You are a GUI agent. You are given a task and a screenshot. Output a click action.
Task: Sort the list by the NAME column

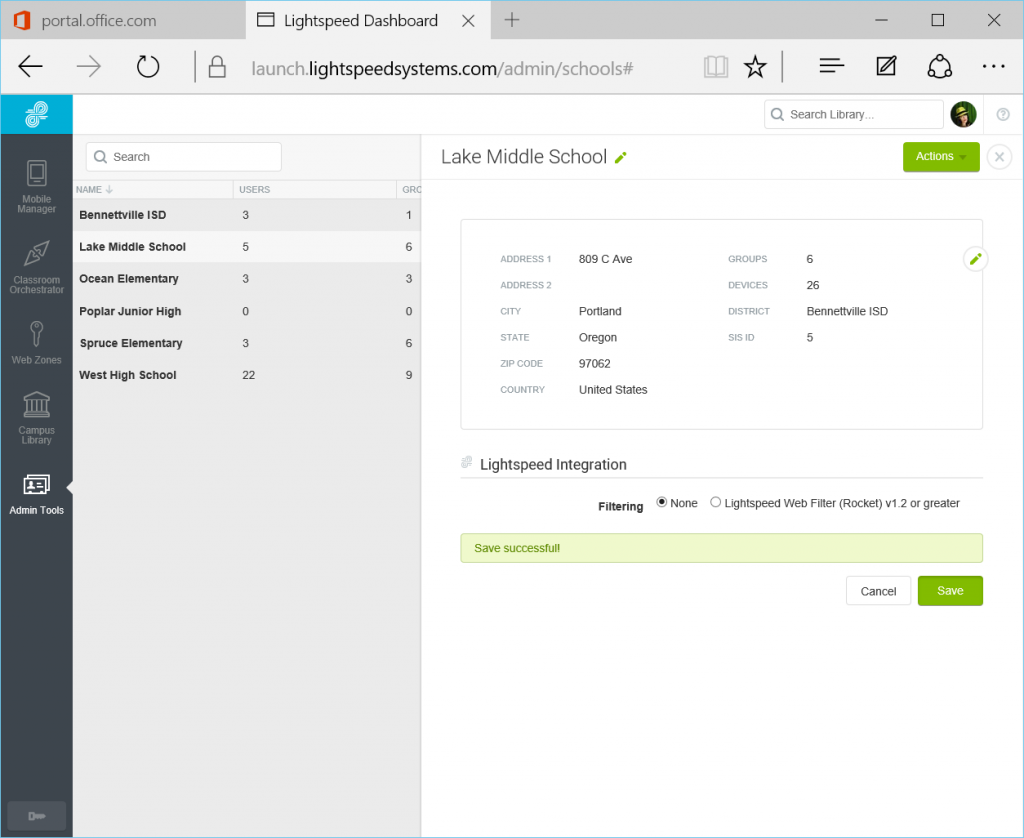[94, 189]
